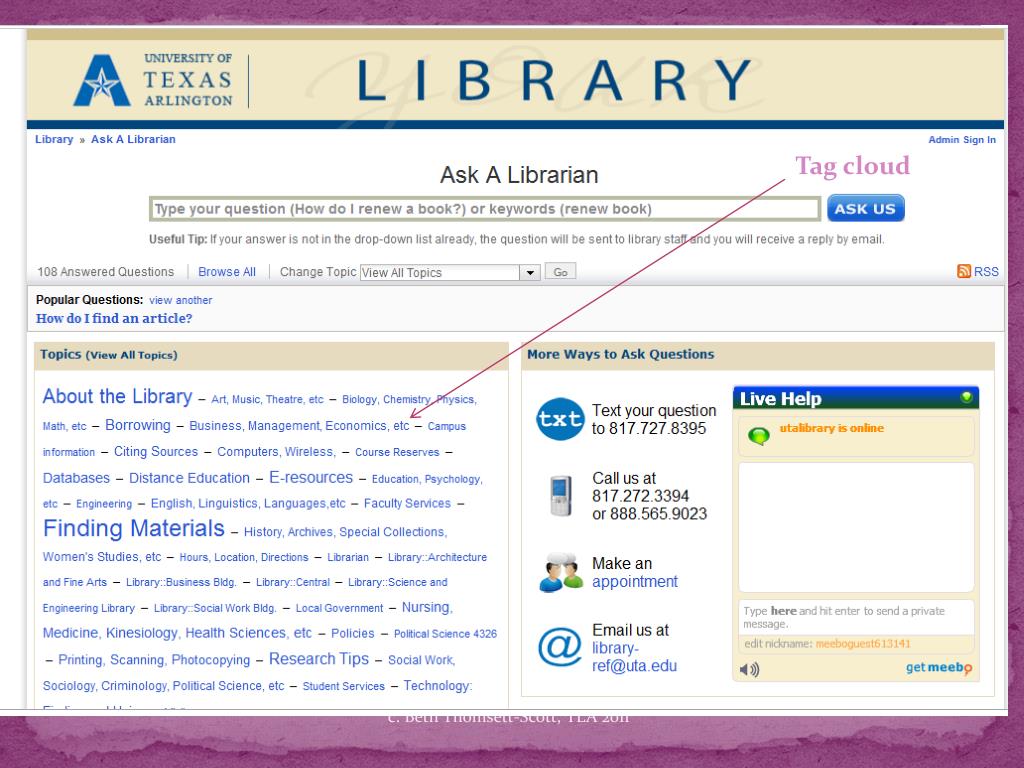Open Ask A Librarian breadcrumb
Viewport: 1024px width, 768px height.
[x=133, y=139]
